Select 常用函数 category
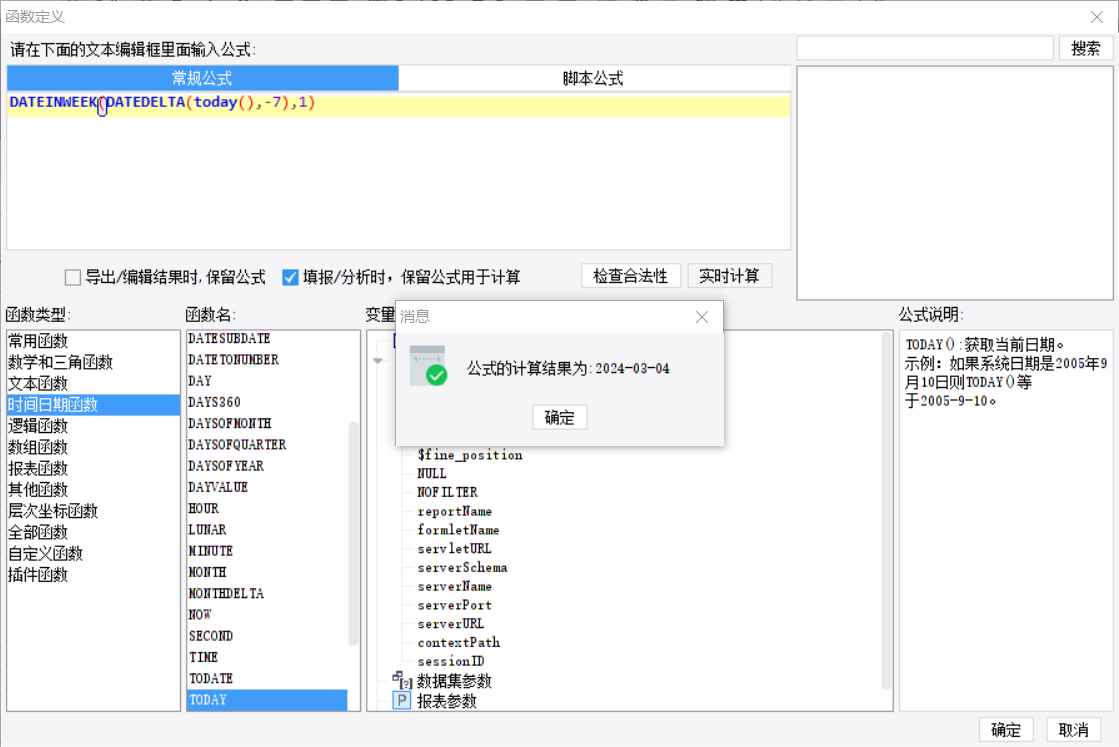 tap(93, 341)
